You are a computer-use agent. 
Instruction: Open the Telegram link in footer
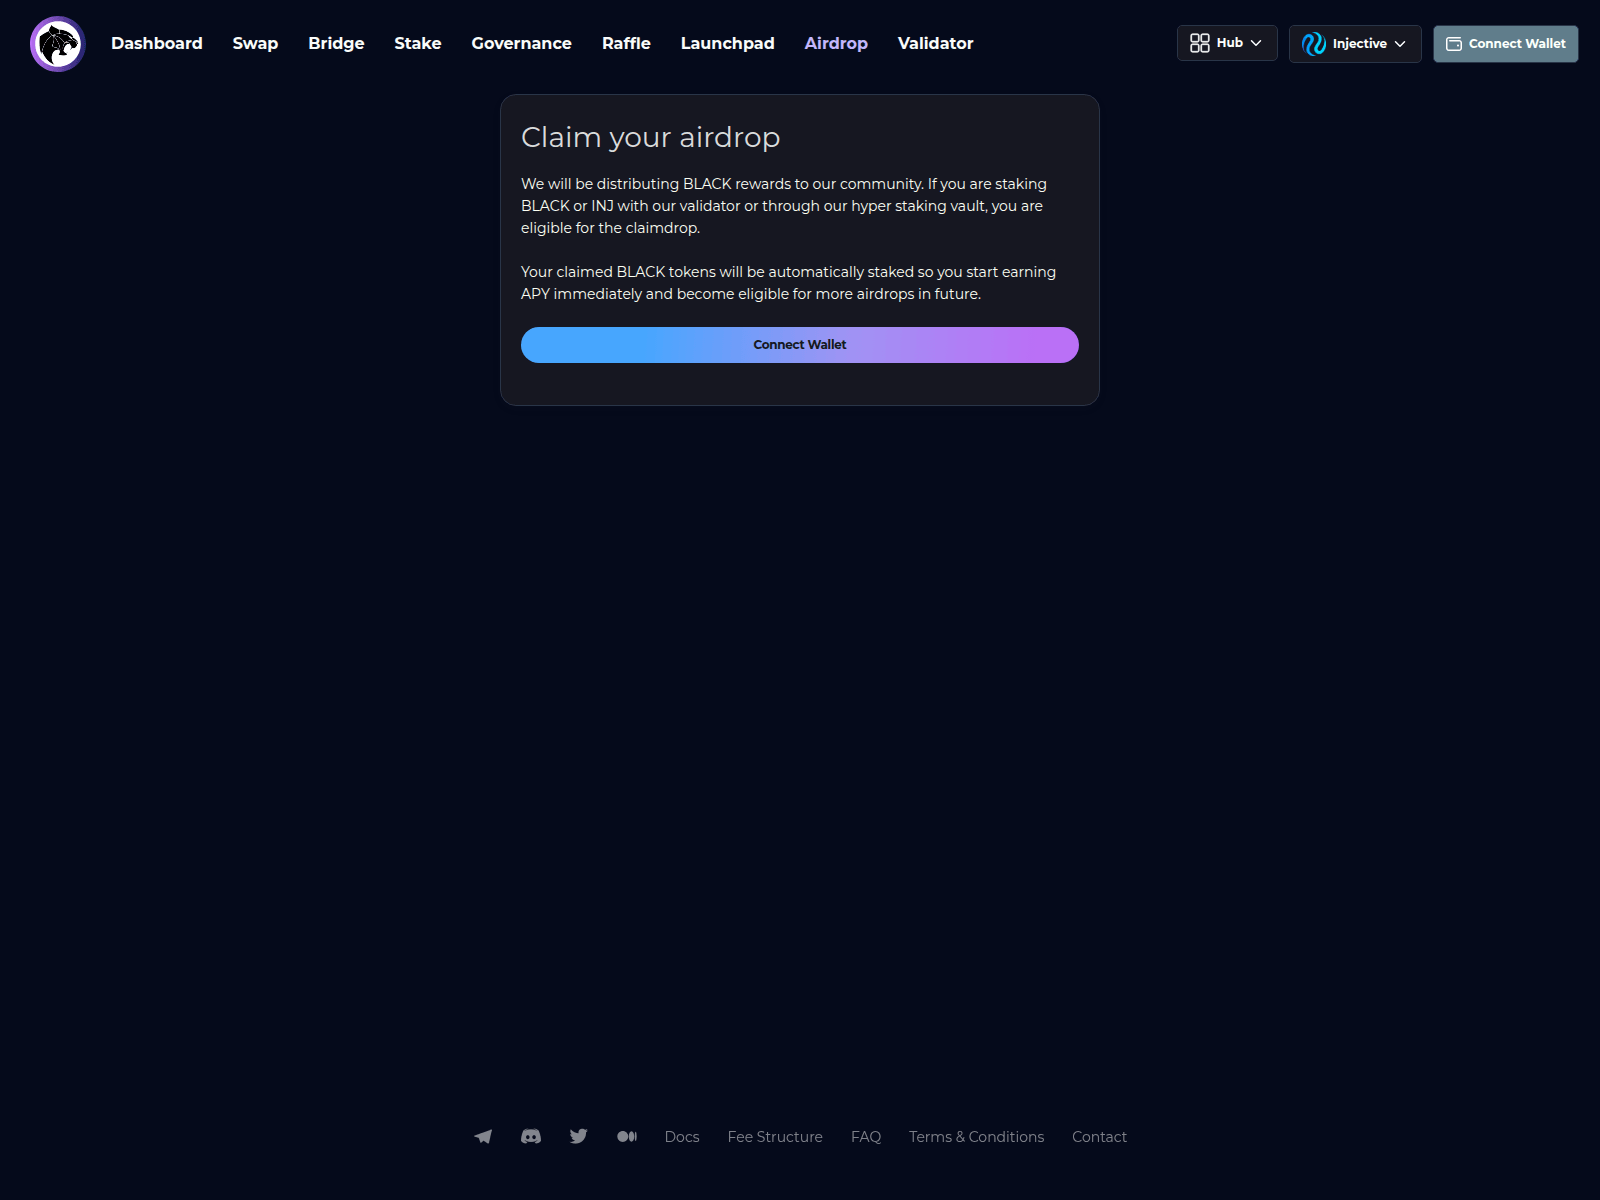tap(483, 1137)
